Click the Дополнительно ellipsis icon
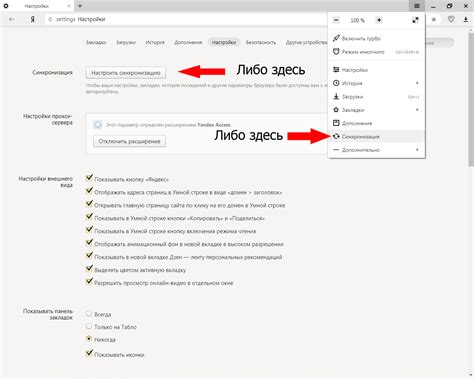 pos(336,150)
